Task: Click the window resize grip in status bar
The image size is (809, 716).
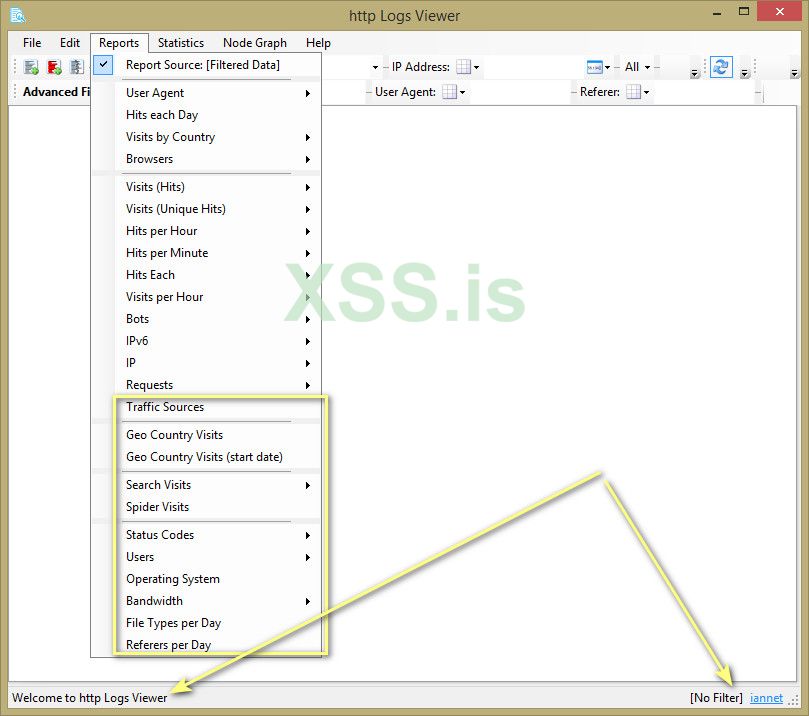Action: click(x=794, y=699)
